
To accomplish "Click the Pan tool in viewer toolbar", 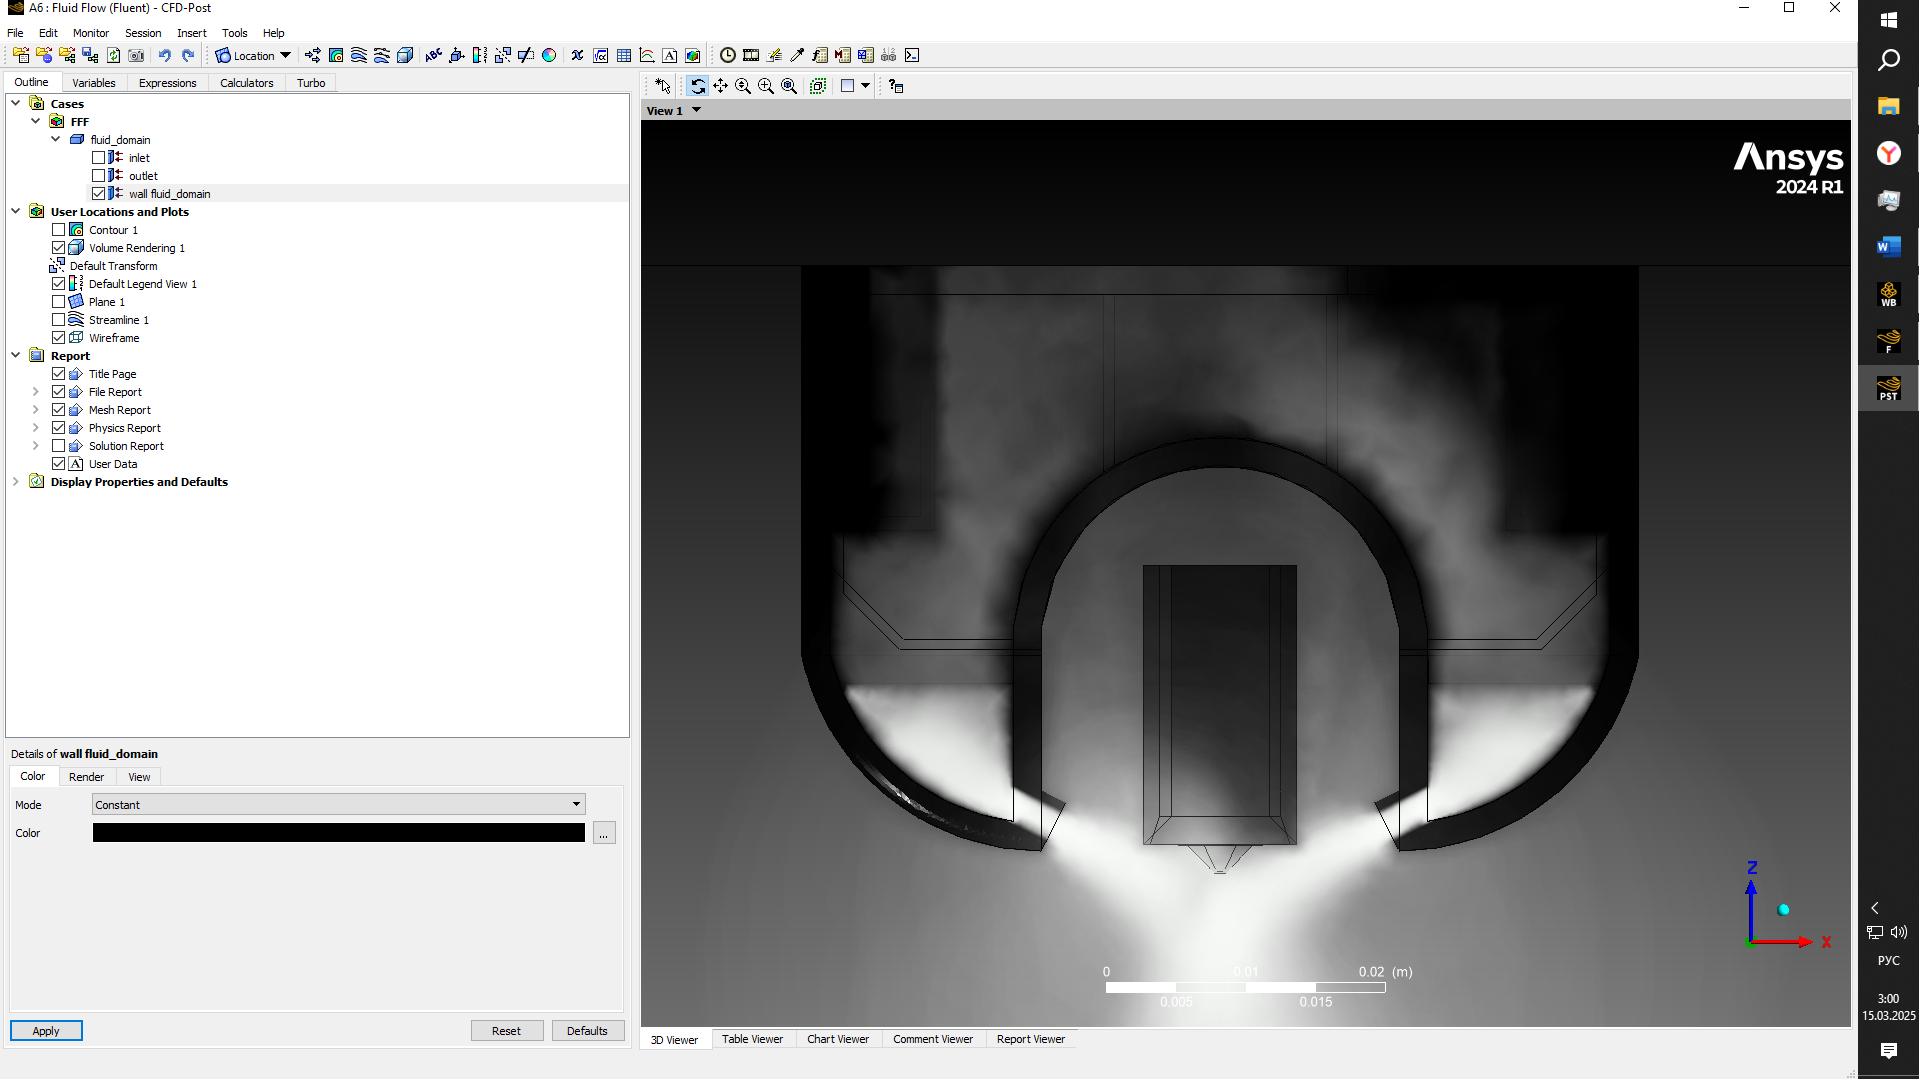I will (720, 86).
